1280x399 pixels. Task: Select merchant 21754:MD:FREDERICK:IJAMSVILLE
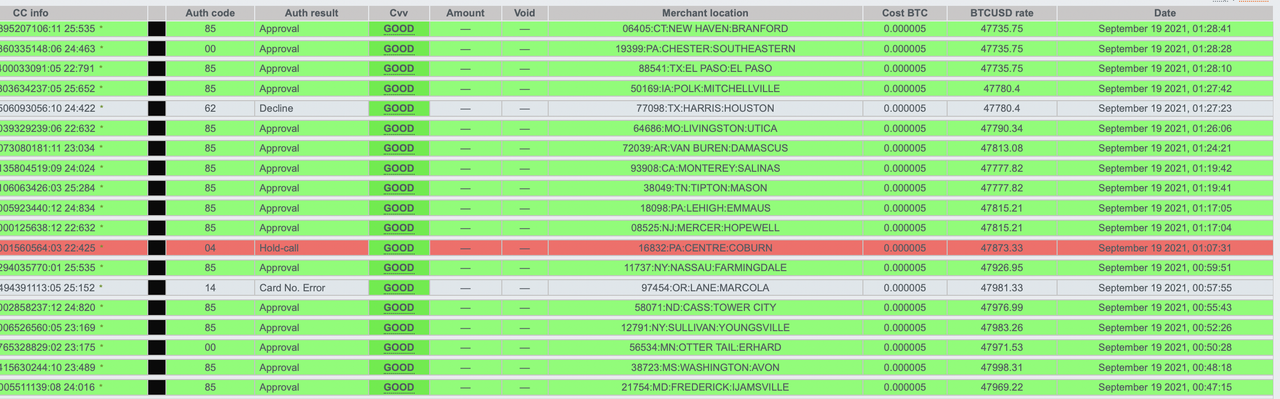[705, 388]
